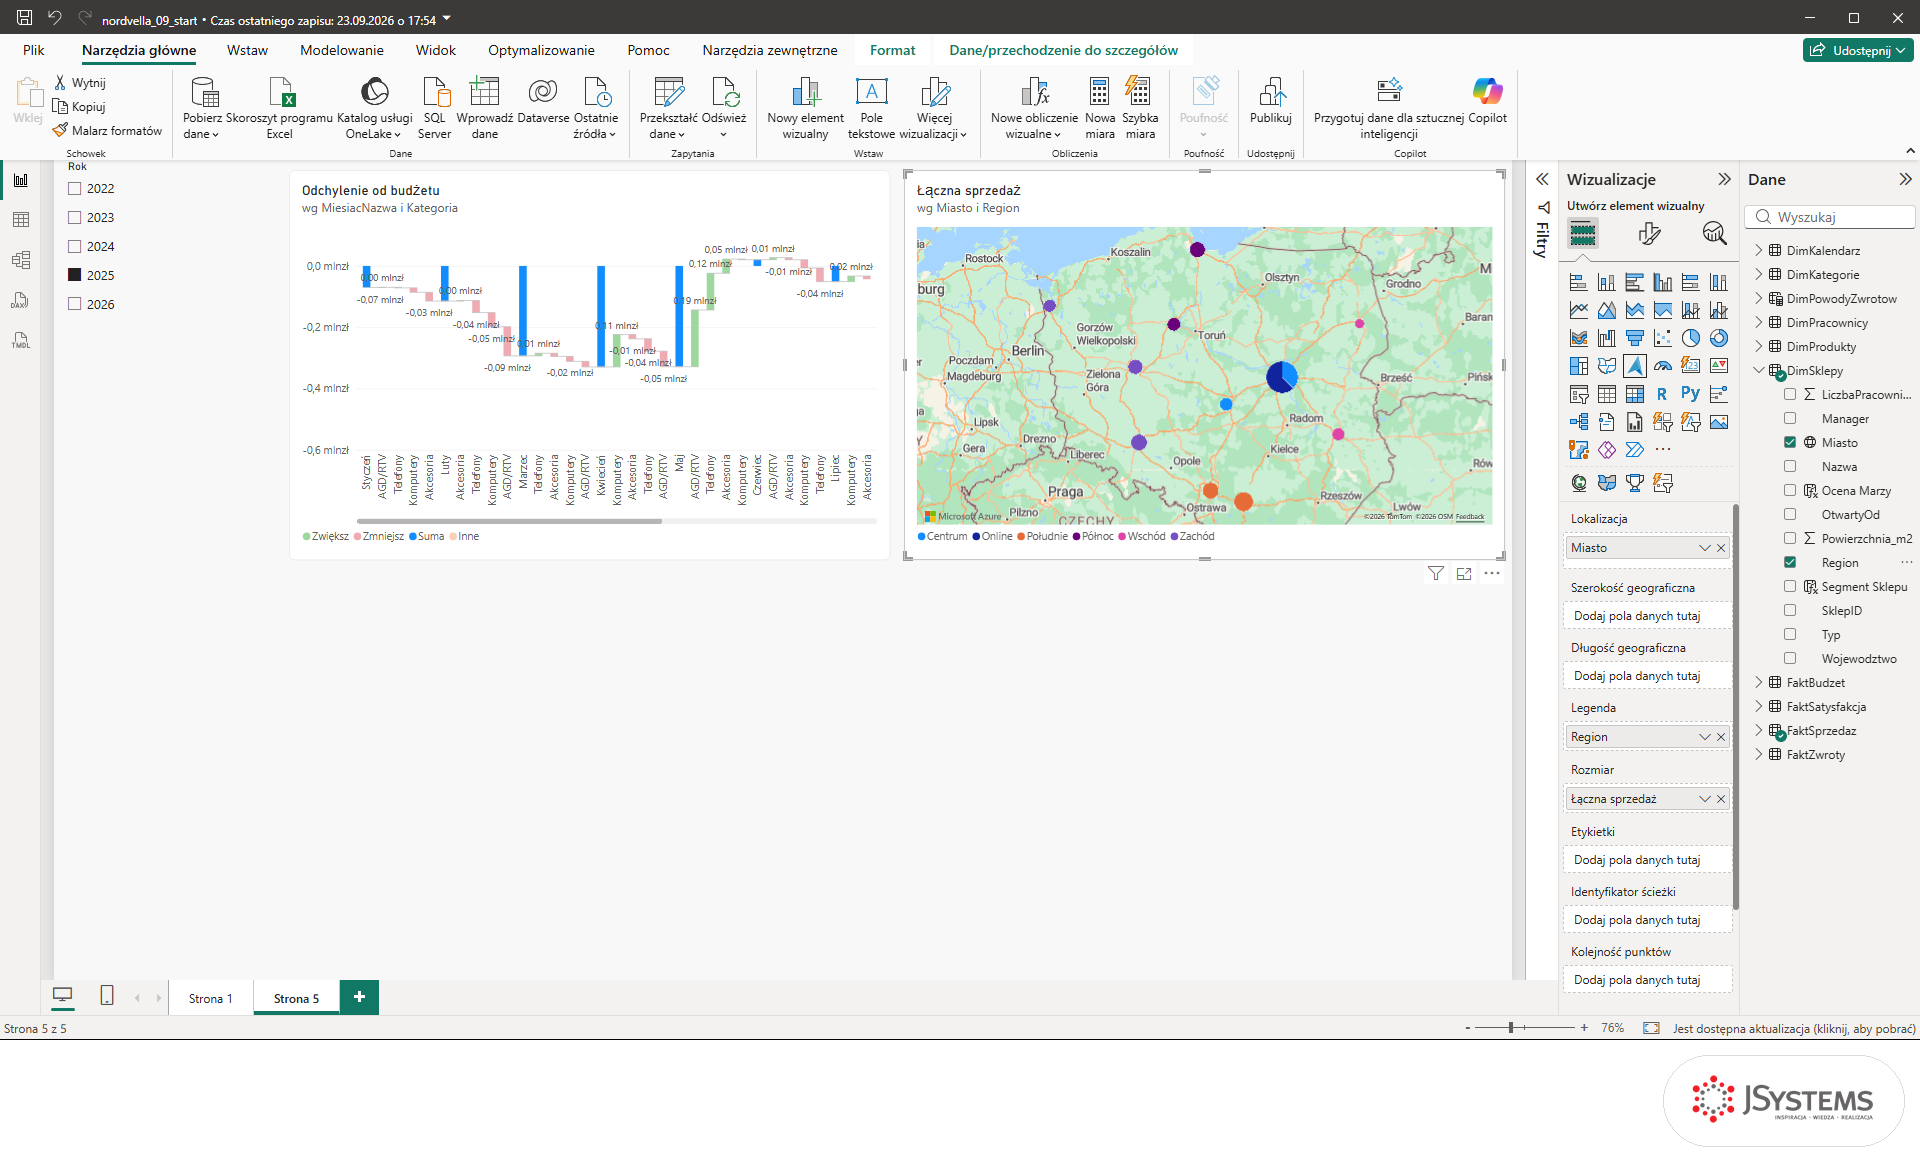
Task: Tick the Wojewodztwo field checkbox
Action: (1790, 658)
